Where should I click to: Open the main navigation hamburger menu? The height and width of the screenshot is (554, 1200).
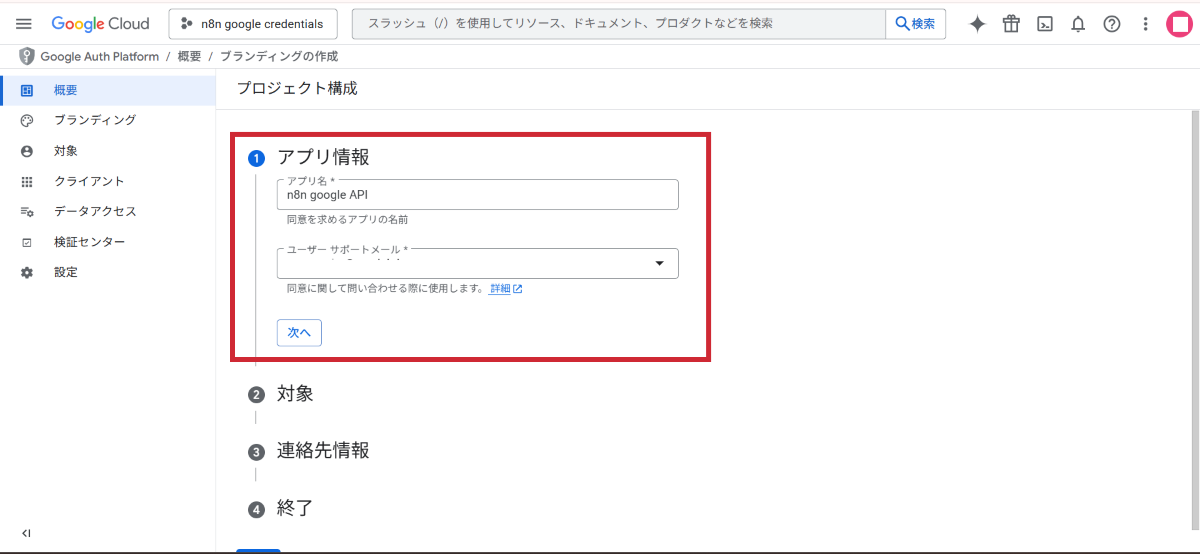click(24, 24)
